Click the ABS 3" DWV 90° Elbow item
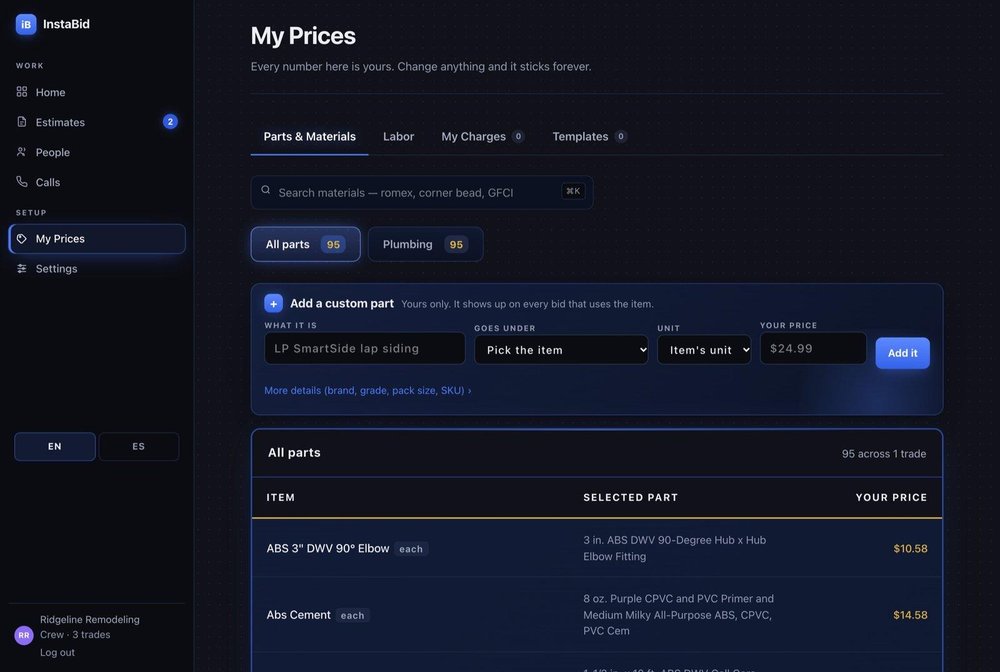Image resolution: width=1000 pixels, height=672 pixels. click(328, 548)
